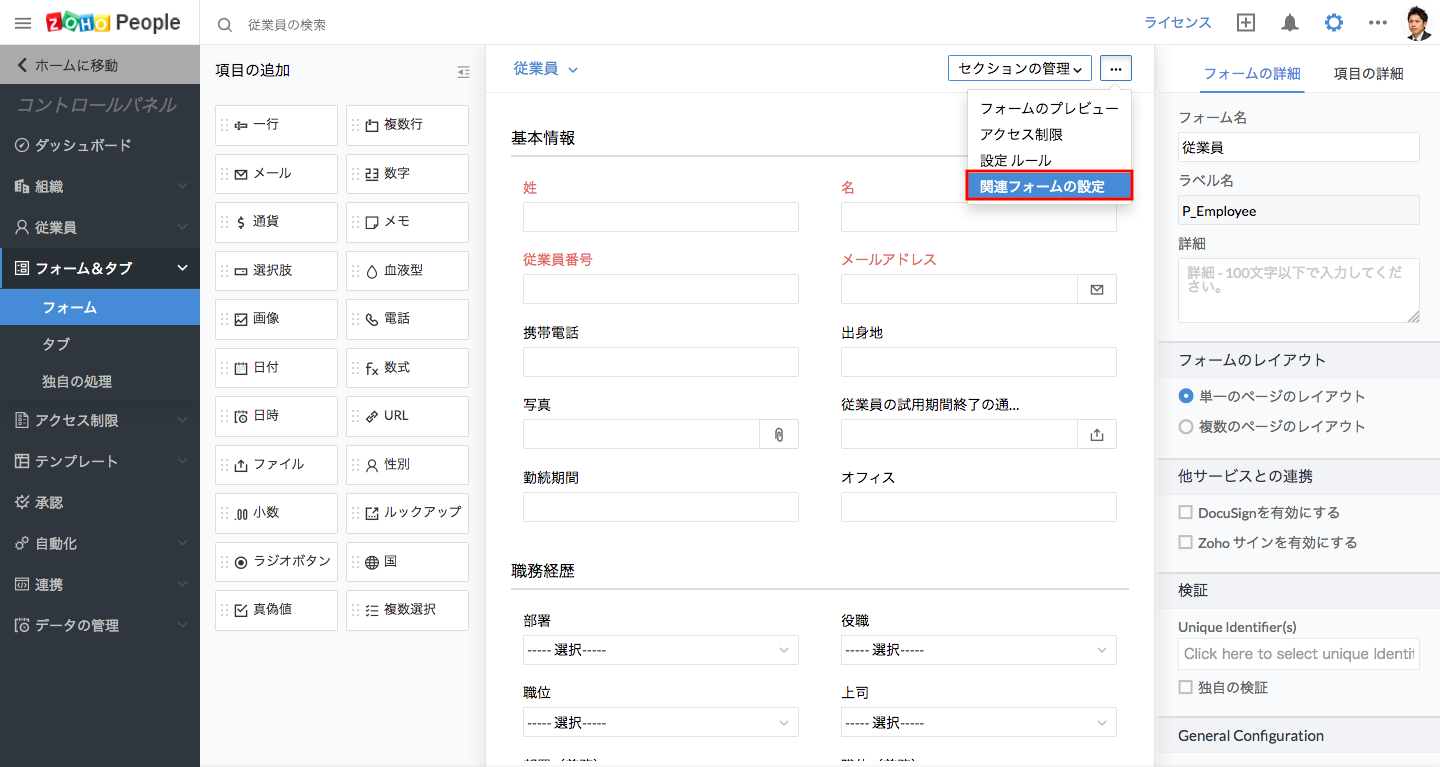Click the upload icon beside 従業員の試用期間終了 field
Screen dimensions: 1440x767
point(1097,434)
